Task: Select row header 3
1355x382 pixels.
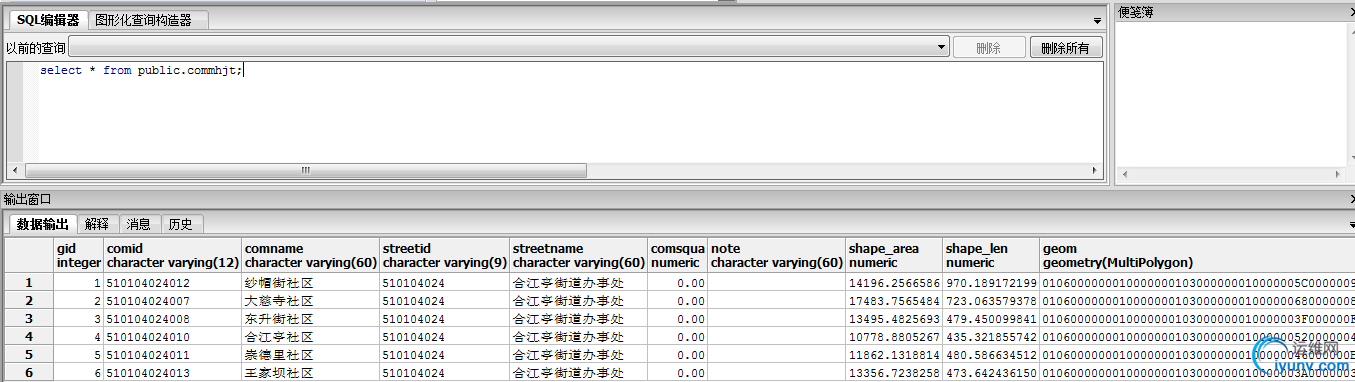Action: click(28, 318)
